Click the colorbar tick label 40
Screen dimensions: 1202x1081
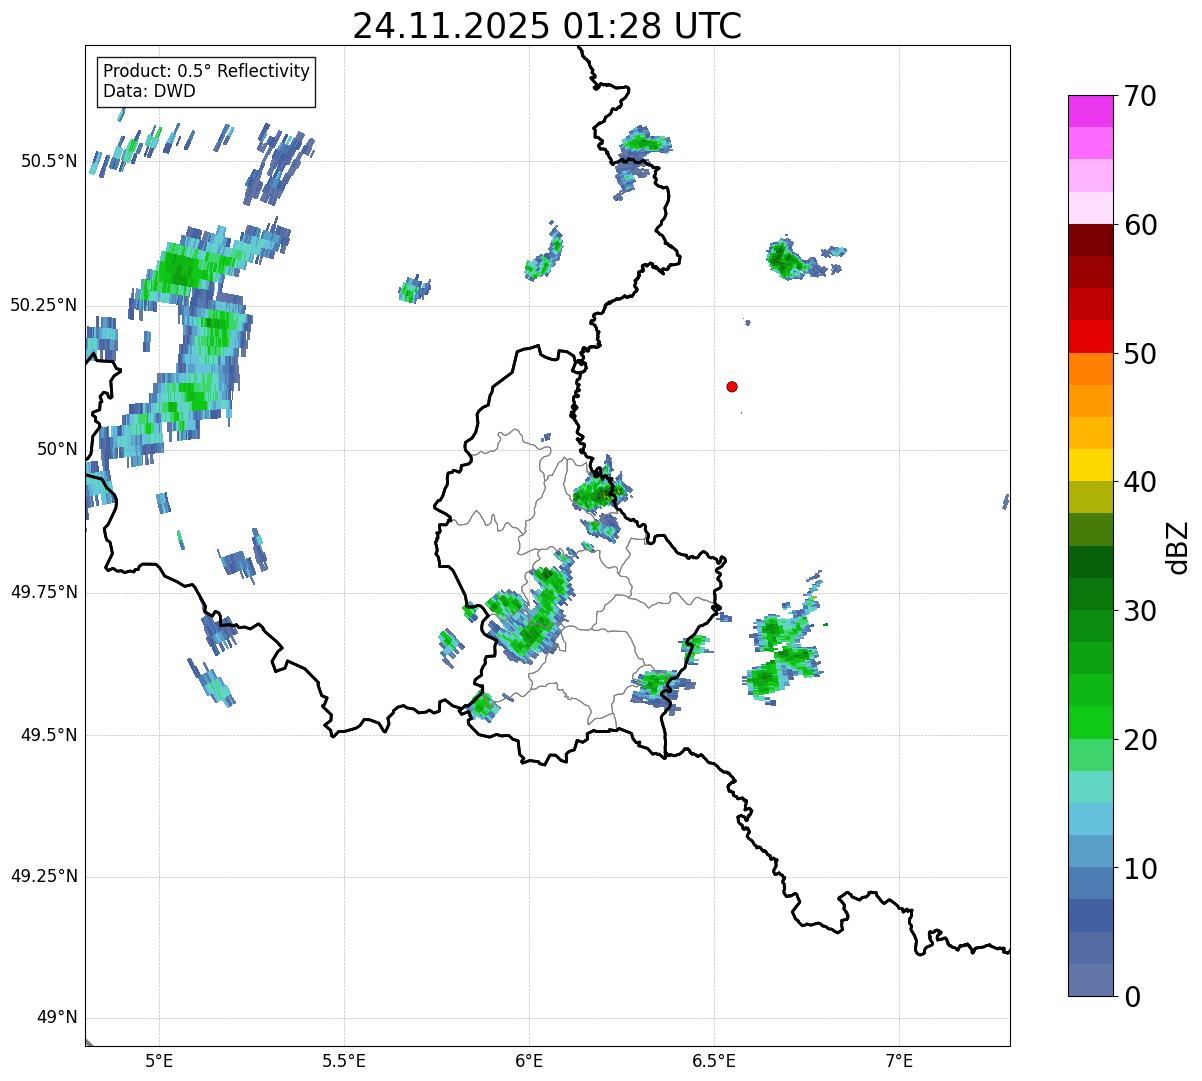(1140, 482)
